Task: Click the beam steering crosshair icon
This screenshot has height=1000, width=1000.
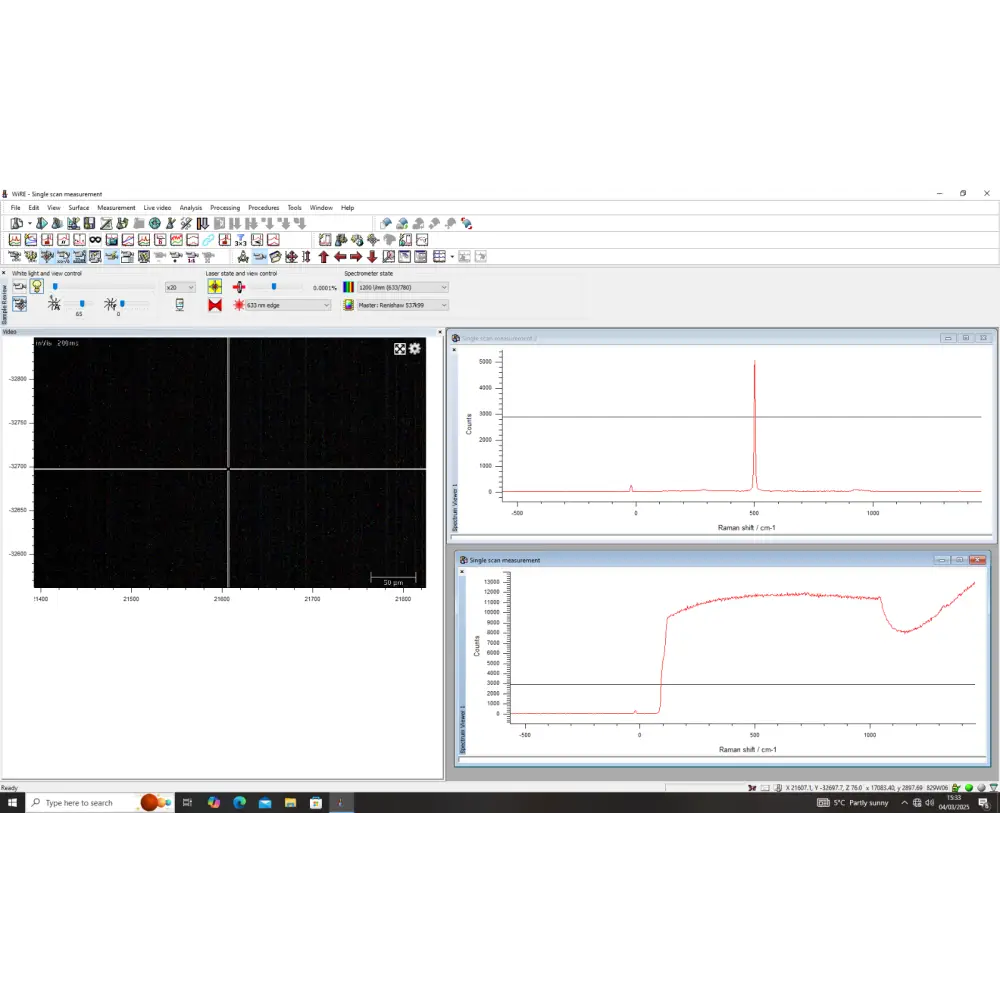Action: [x=213, y=285]
